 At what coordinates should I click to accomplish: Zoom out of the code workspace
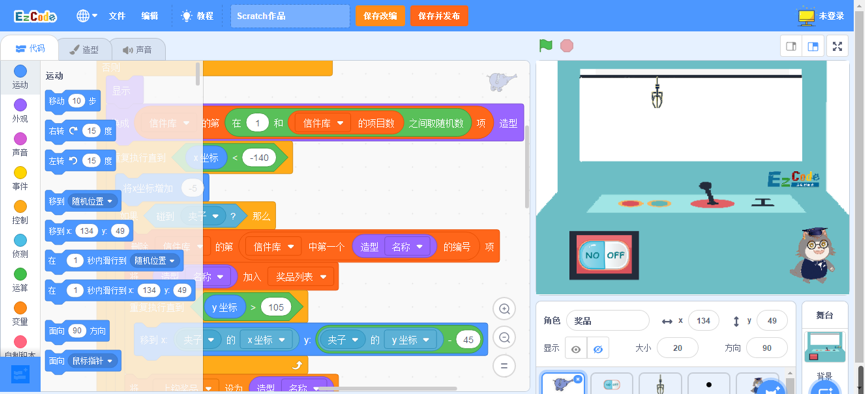[x=504, y=337]
